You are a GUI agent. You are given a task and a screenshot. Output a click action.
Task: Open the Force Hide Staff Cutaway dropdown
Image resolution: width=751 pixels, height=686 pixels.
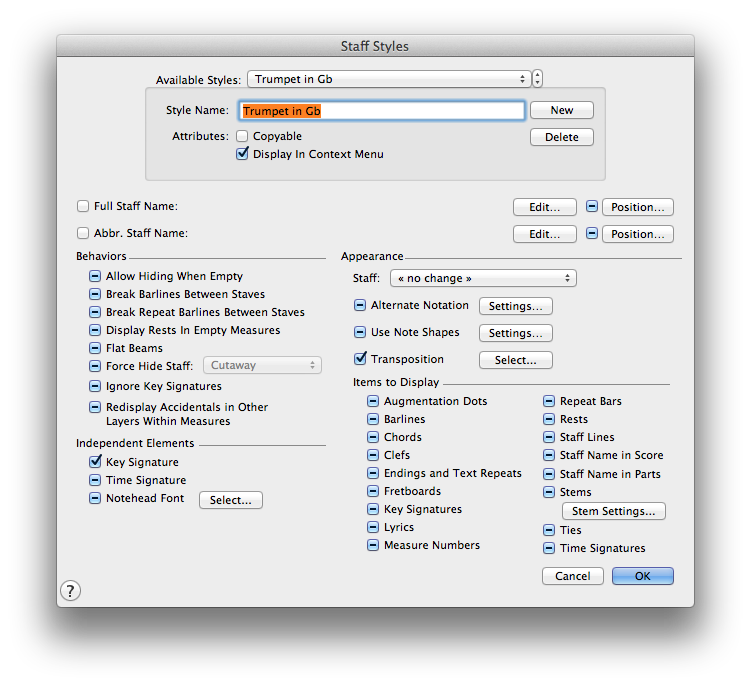click(x=262, y=366)
